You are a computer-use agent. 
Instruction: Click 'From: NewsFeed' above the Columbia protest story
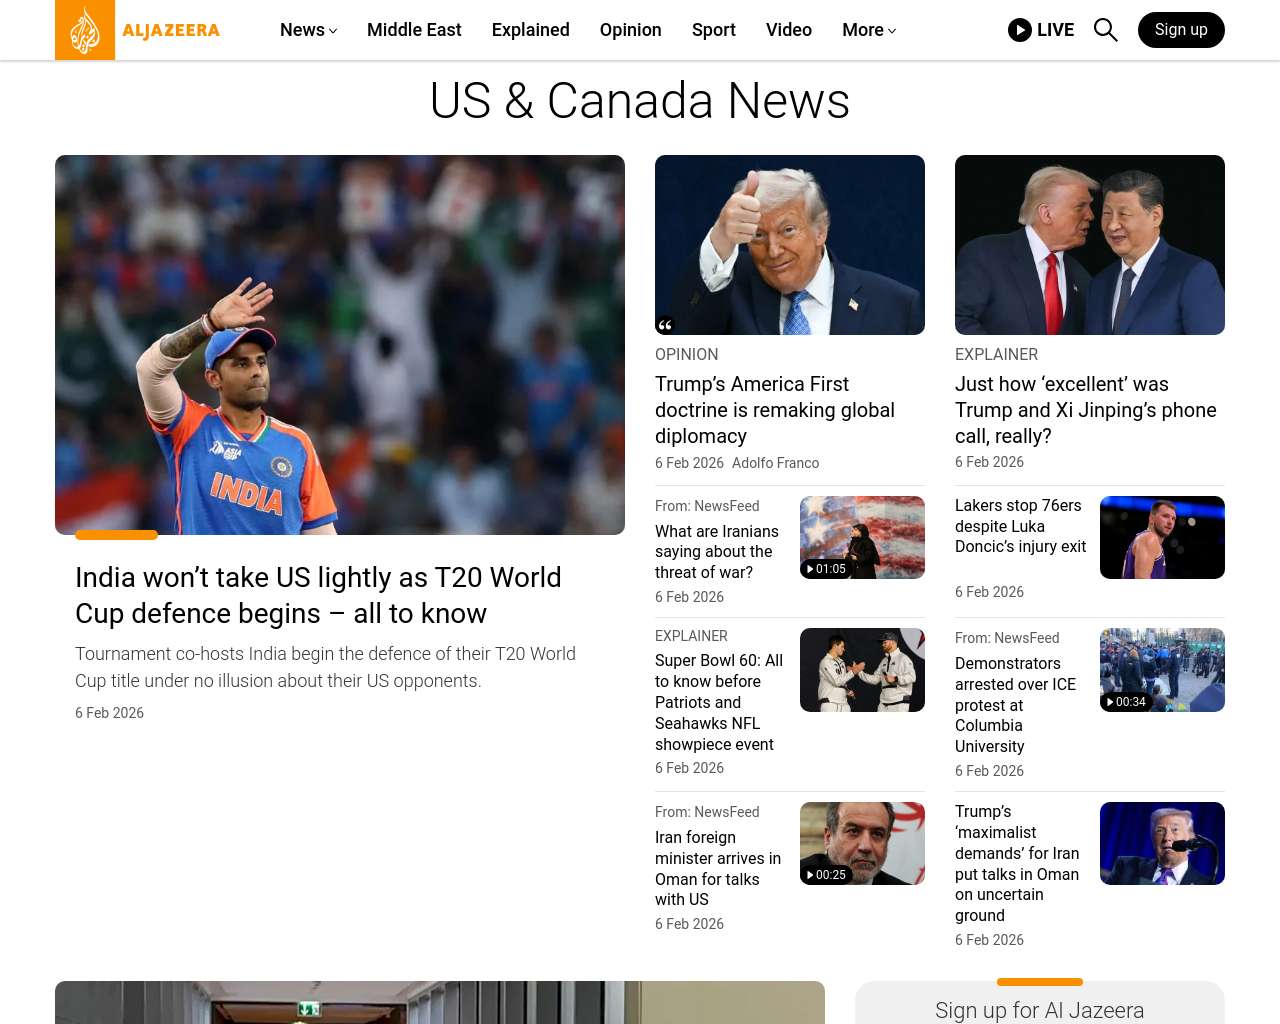(1007, 638)
